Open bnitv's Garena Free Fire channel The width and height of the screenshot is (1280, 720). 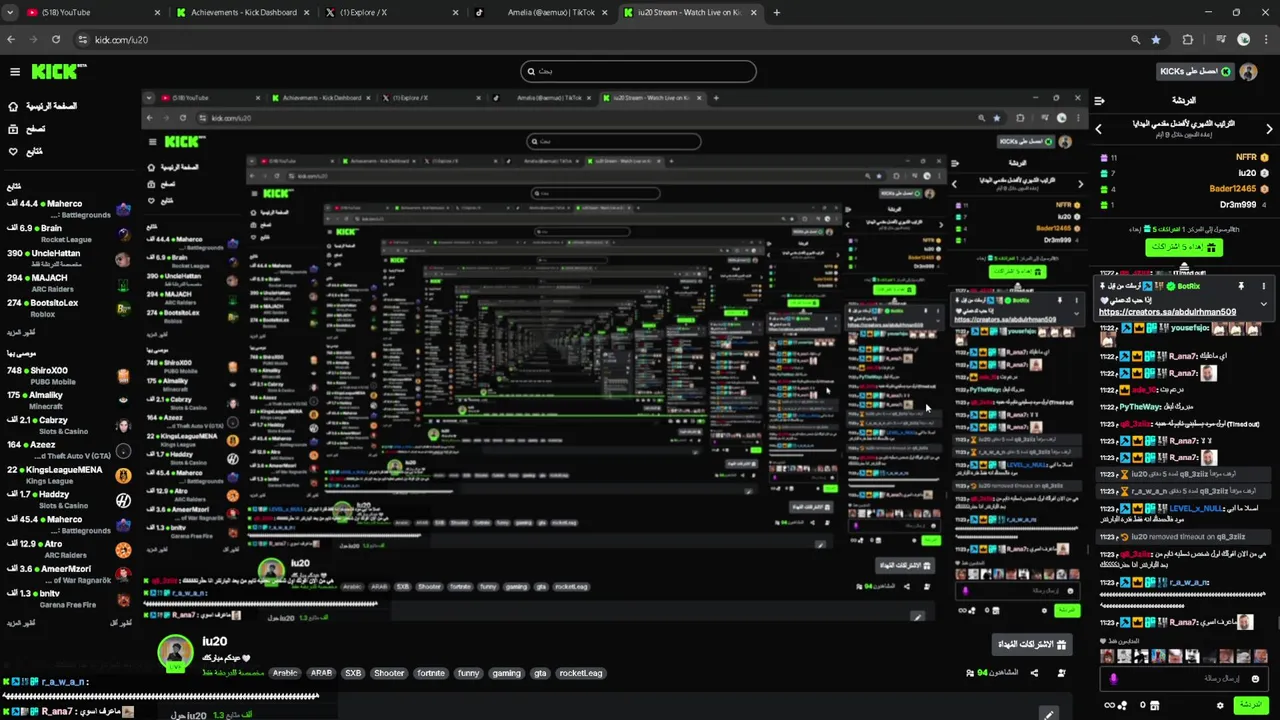[x=68, y=599]
